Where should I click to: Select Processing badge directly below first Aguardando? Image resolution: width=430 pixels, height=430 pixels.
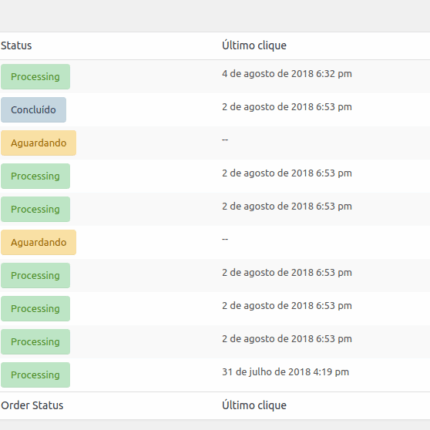tap(35, 176)
